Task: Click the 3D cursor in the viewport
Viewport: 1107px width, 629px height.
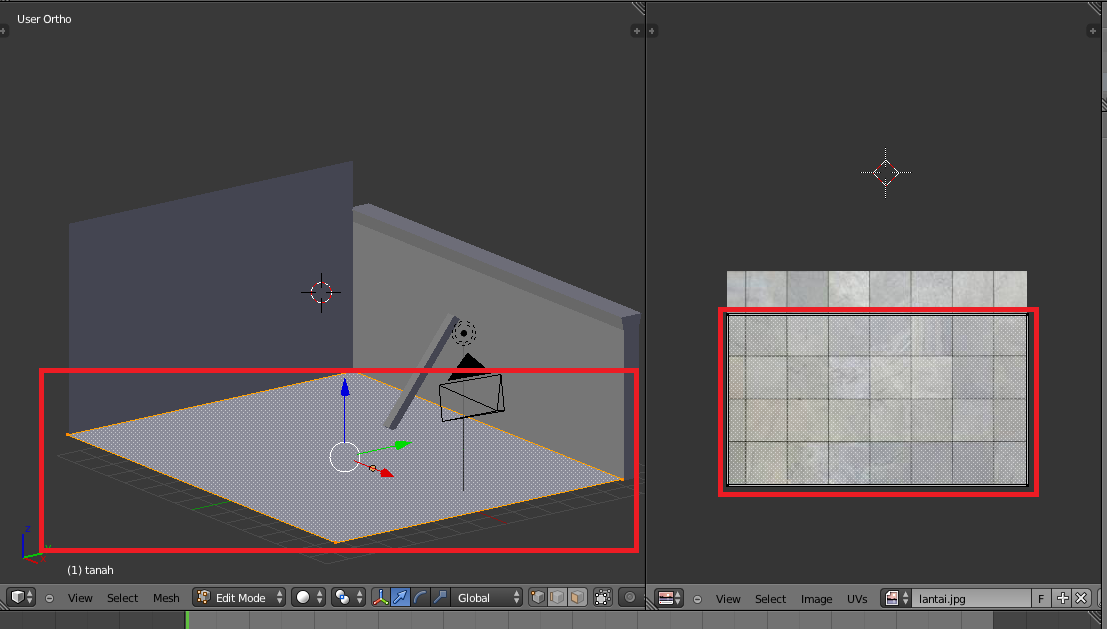Action: 321,292
